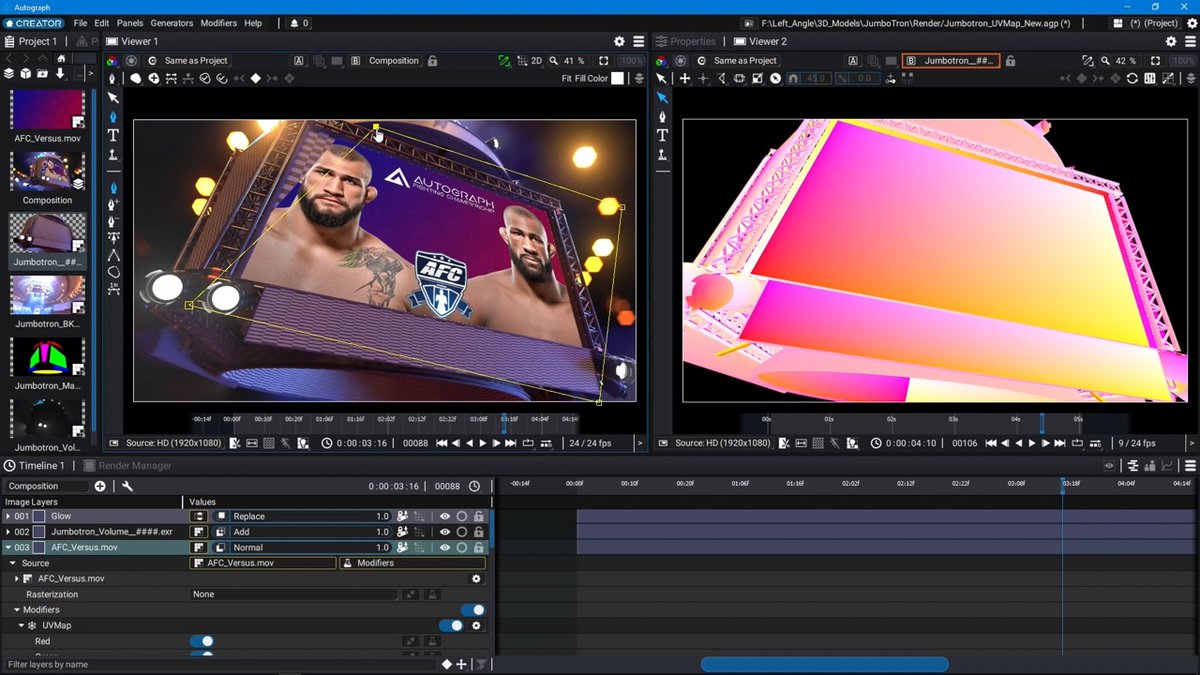
Task: Open the Timeline wrench settings tool
Action: coord(128,486)
